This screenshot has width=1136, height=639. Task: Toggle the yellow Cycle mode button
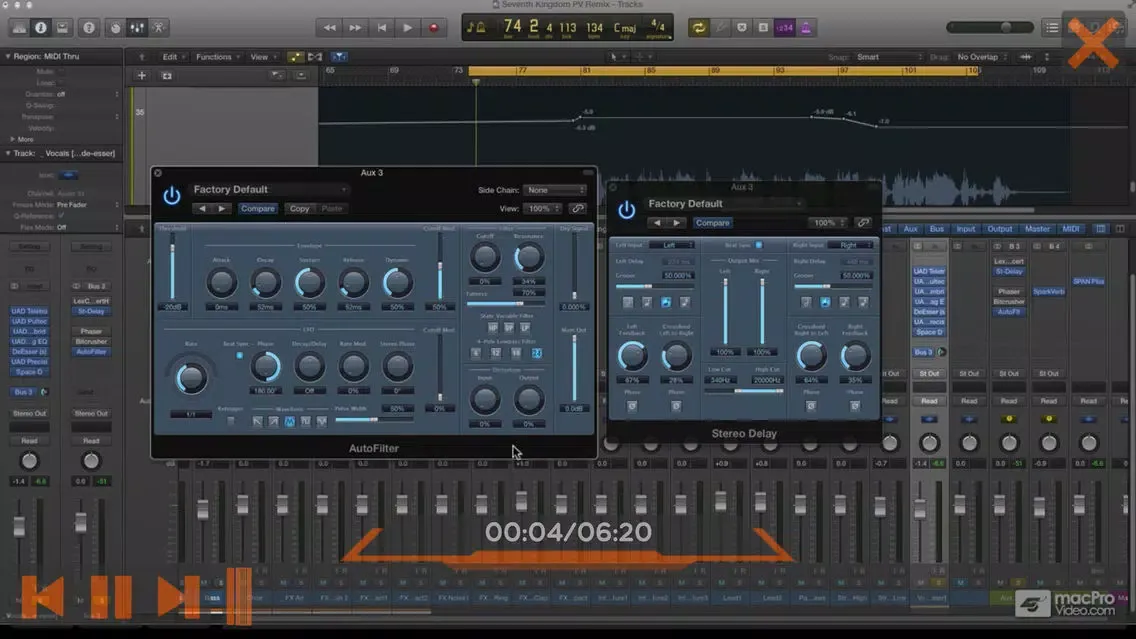click(x=698, y=28)
